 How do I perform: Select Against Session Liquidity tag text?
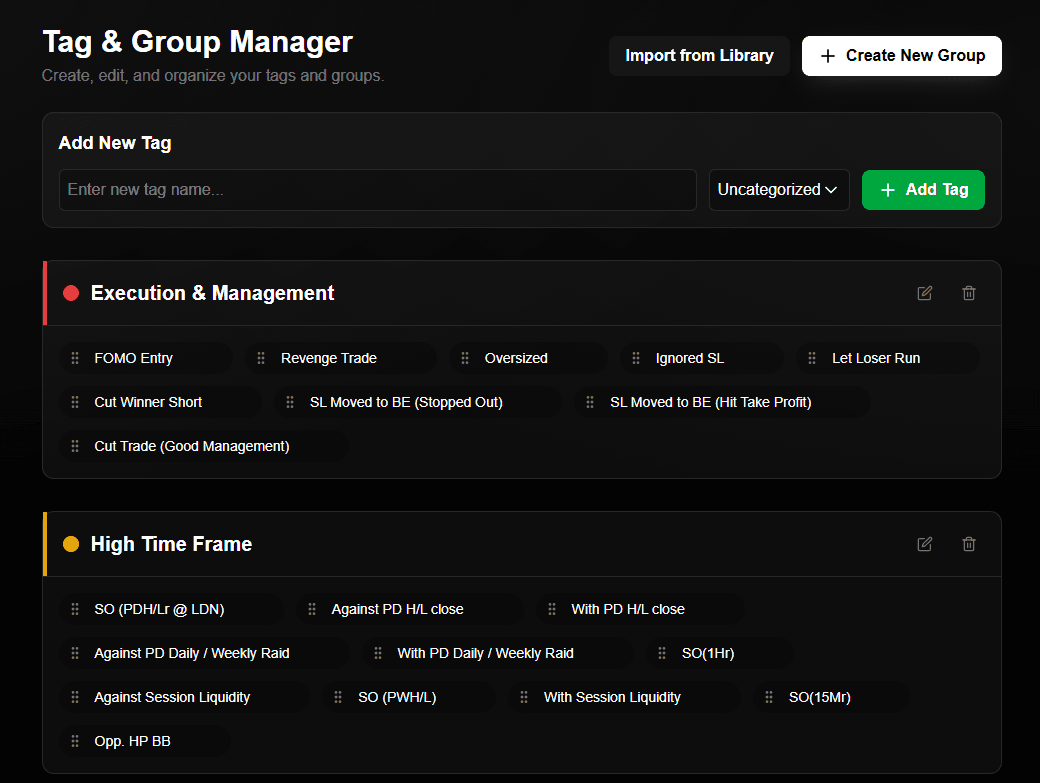172,697
